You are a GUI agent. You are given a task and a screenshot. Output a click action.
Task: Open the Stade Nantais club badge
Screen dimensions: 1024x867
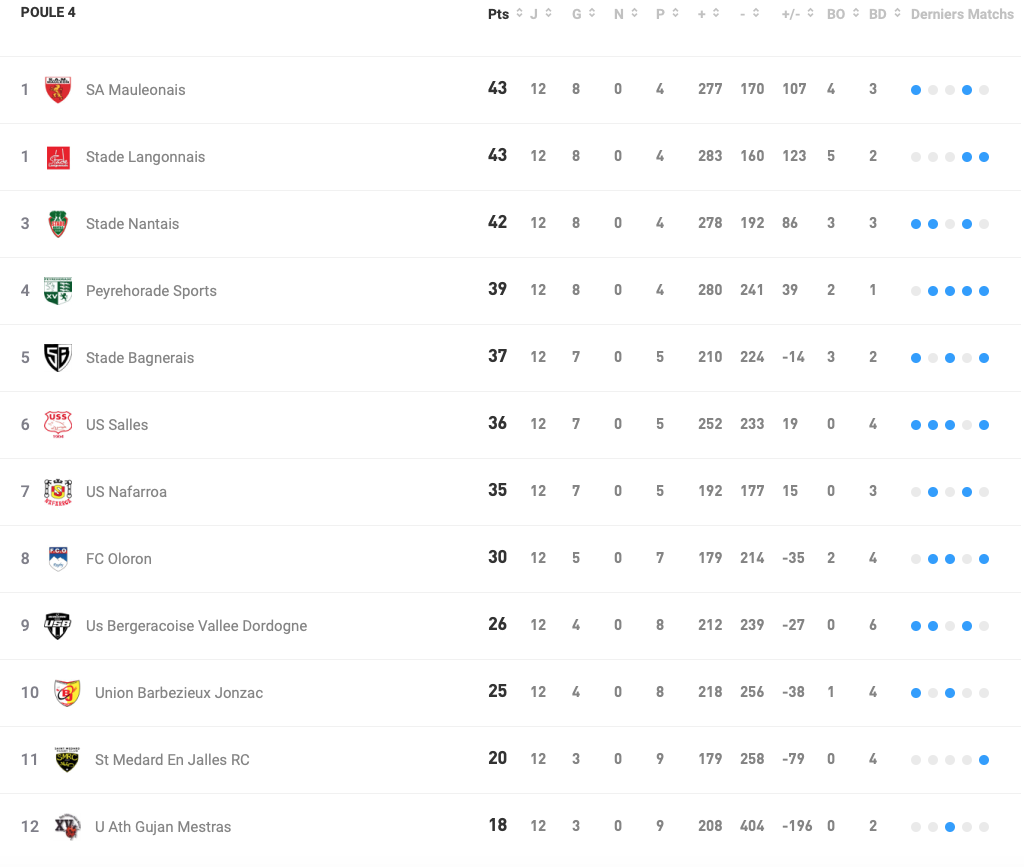pyautogui.click(x=58, y=223)
